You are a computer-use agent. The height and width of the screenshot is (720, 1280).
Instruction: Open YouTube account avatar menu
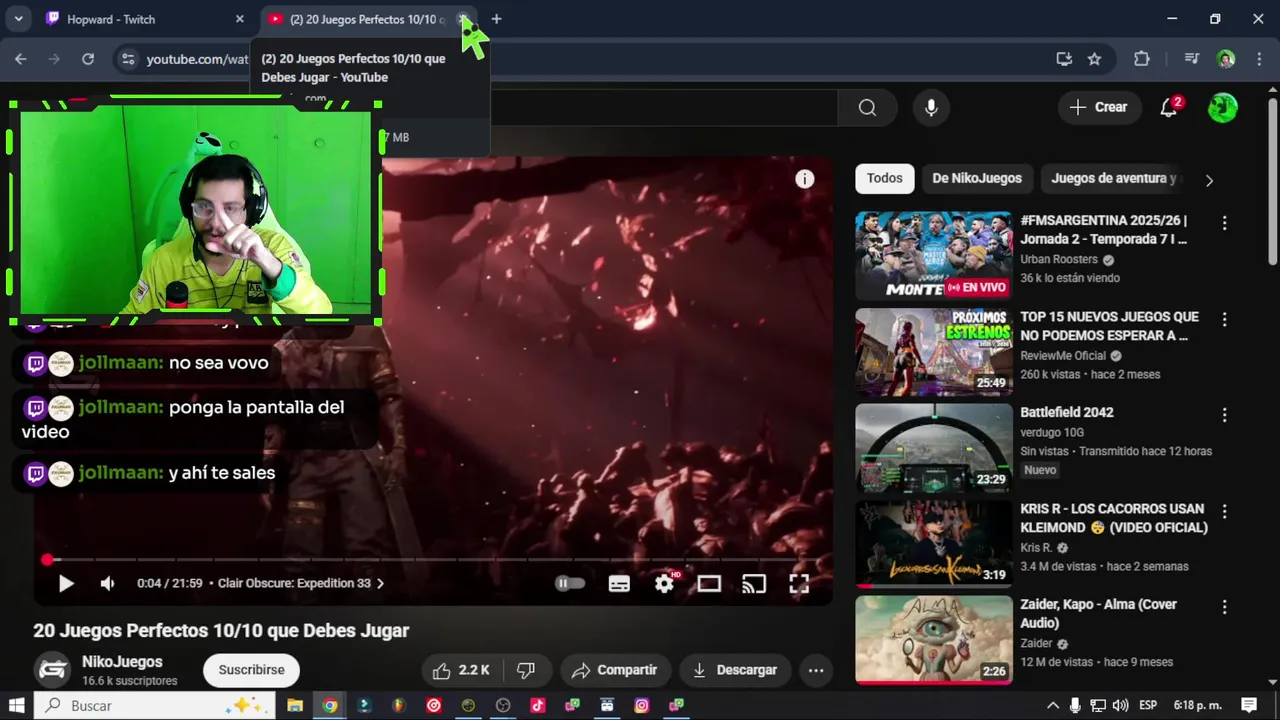click(1223, 107)
